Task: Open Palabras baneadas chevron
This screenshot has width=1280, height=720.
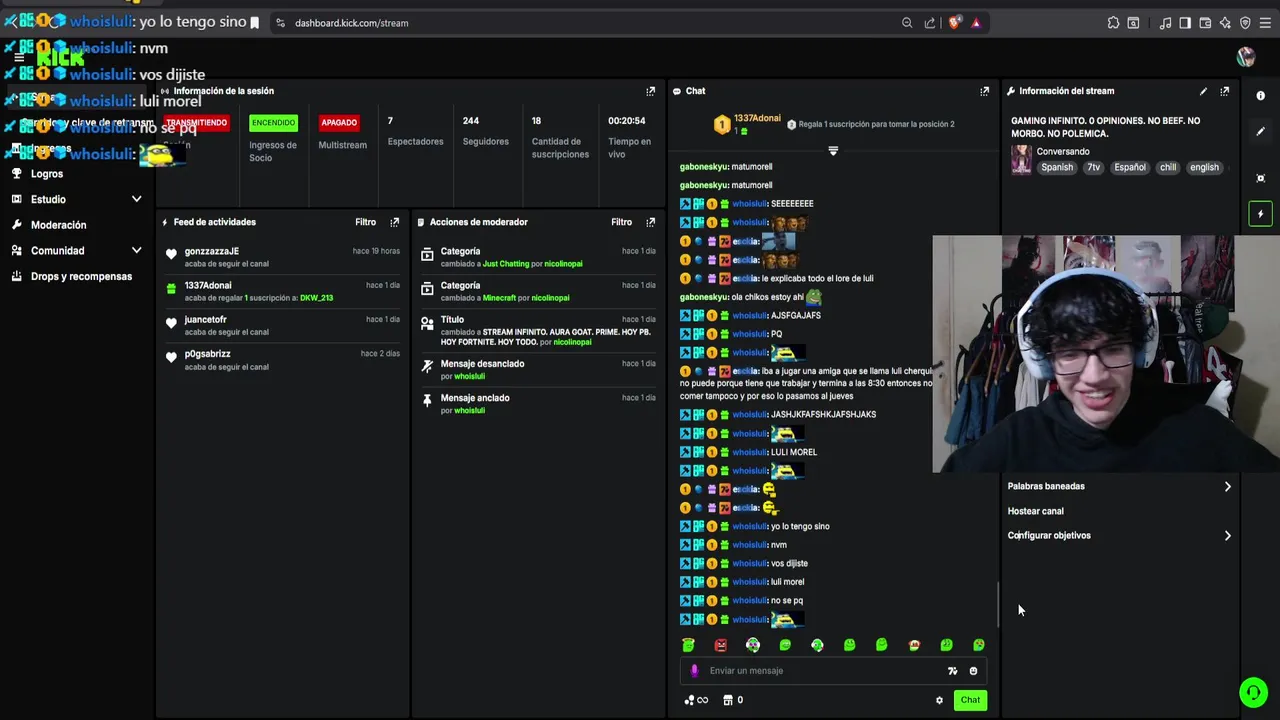Action: pyautogui.click(x=1228, y=487)
